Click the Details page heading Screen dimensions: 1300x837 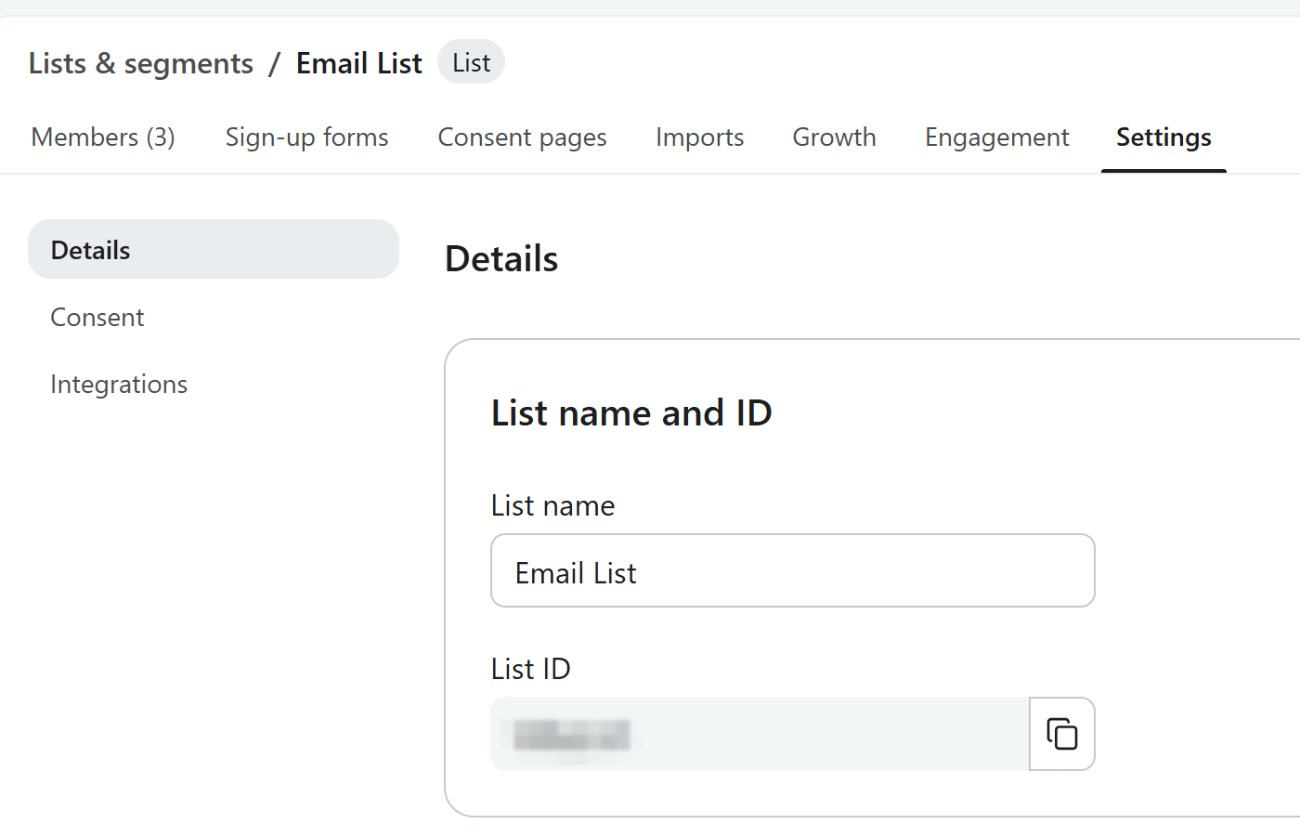coord(501,259)
